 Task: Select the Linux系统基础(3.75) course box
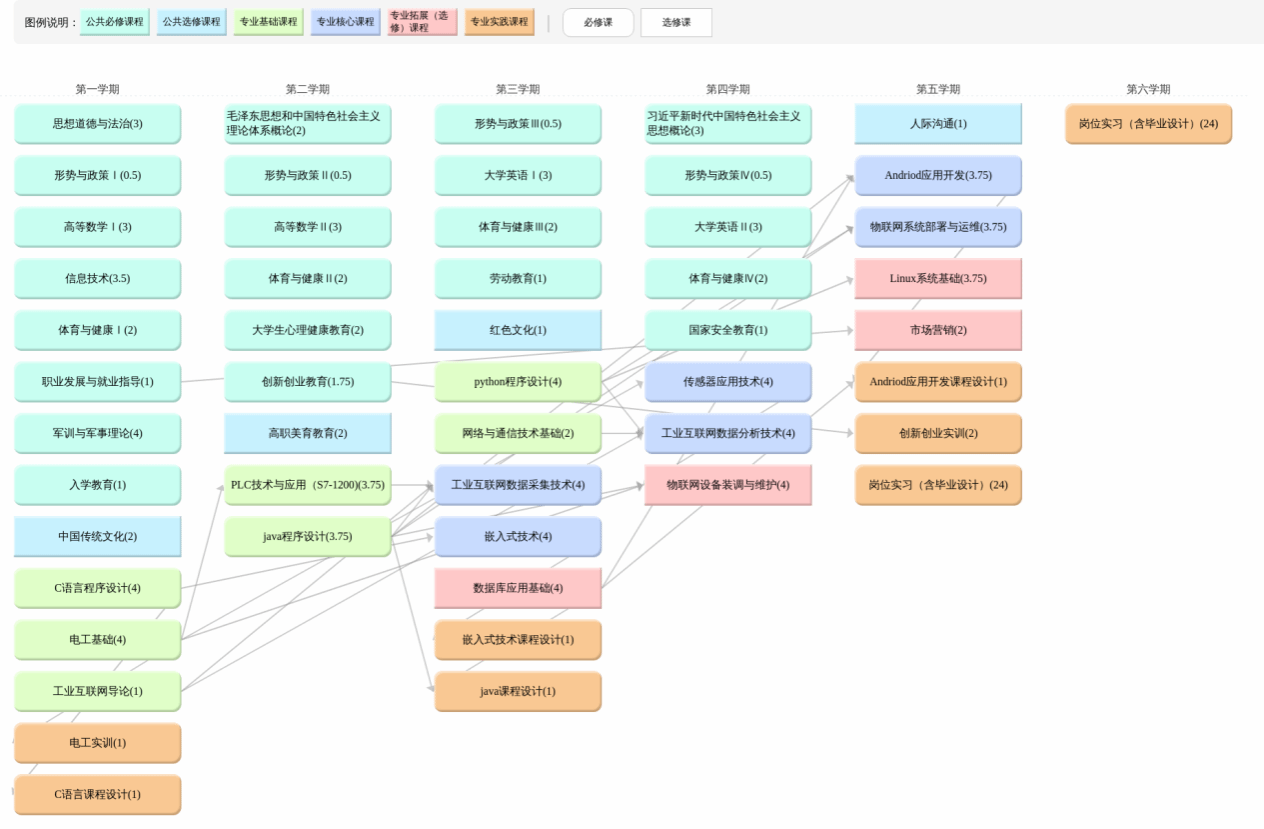(937, 279)
